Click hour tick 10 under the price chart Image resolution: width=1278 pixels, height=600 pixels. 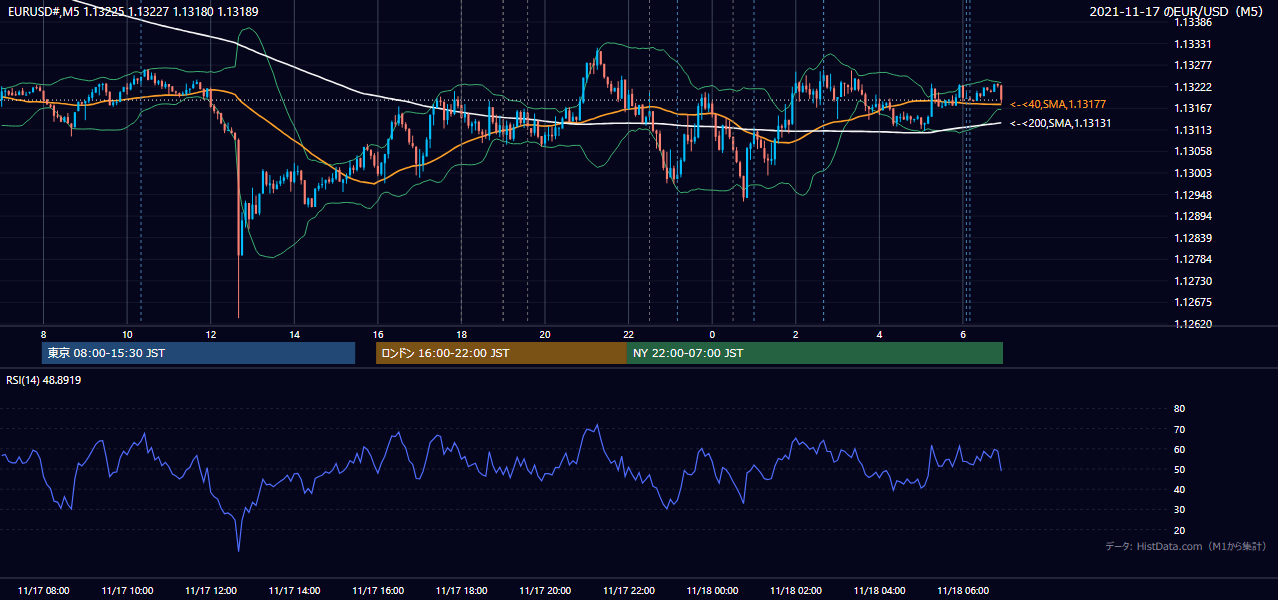click(x=127, y=334)
